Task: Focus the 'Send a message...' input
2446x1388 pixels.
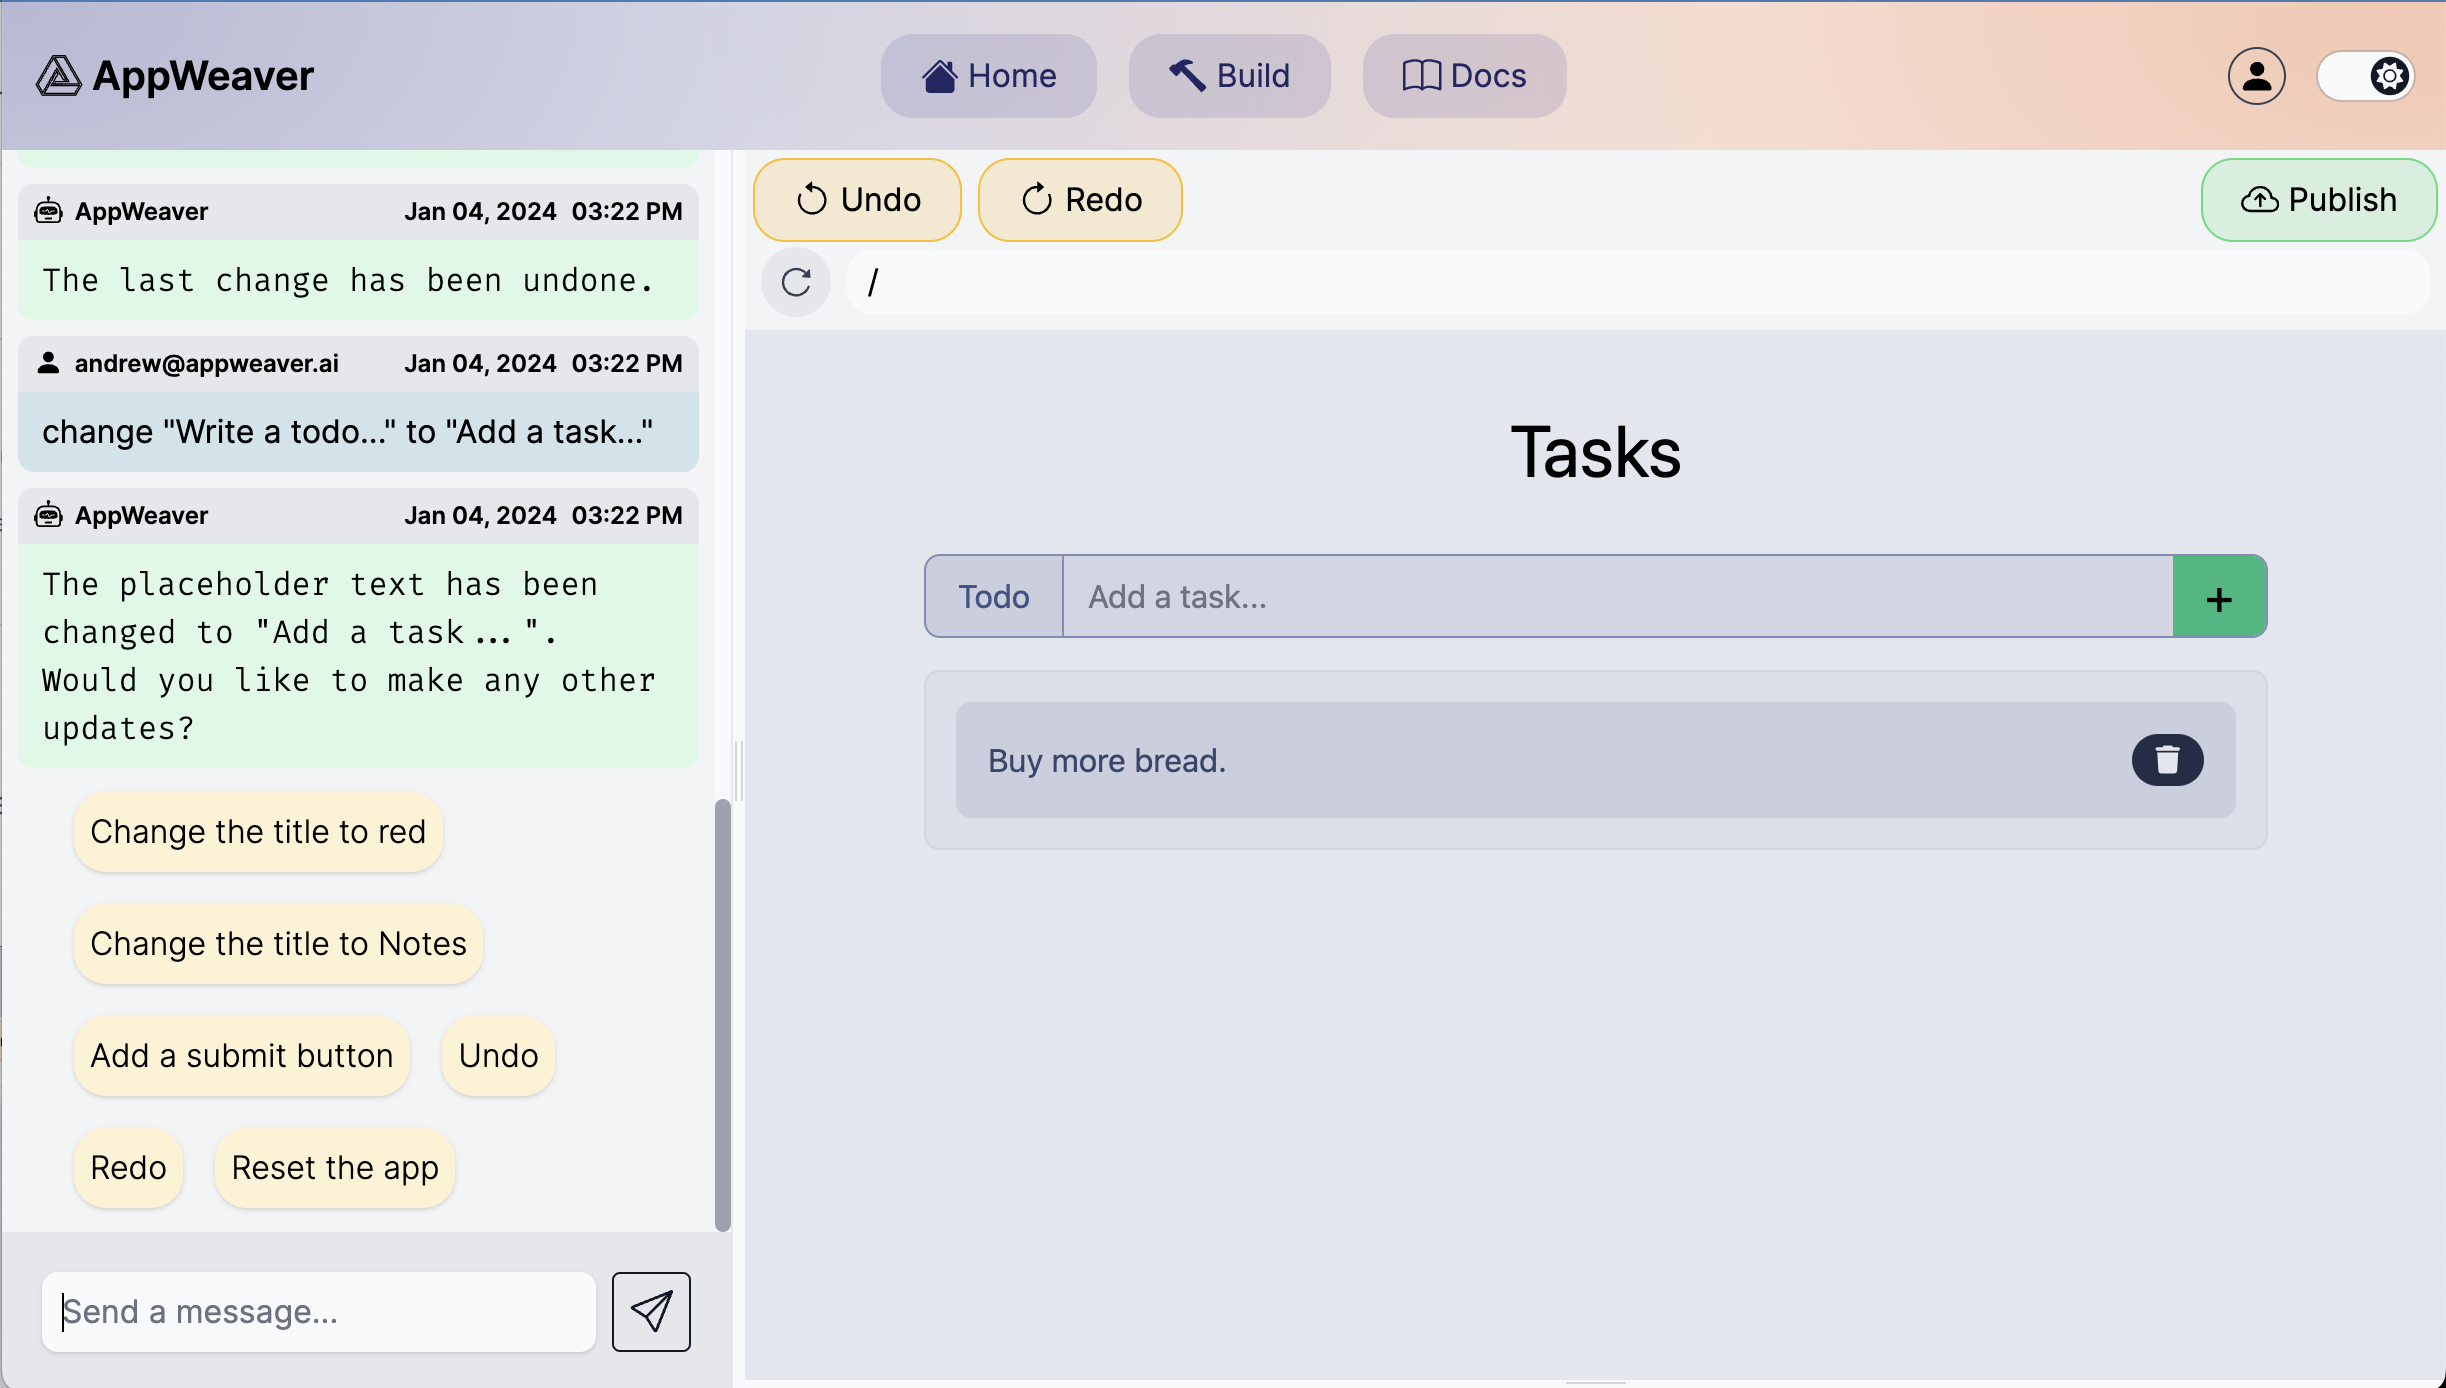Action: coord(318,1311)
